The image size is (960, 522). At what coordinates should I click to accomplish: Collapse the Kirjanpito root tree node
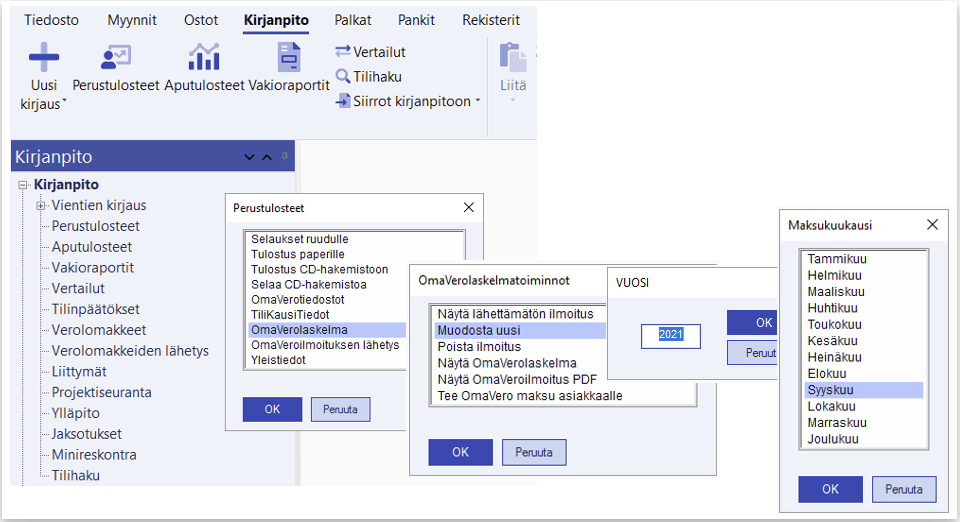click(22, 185)
